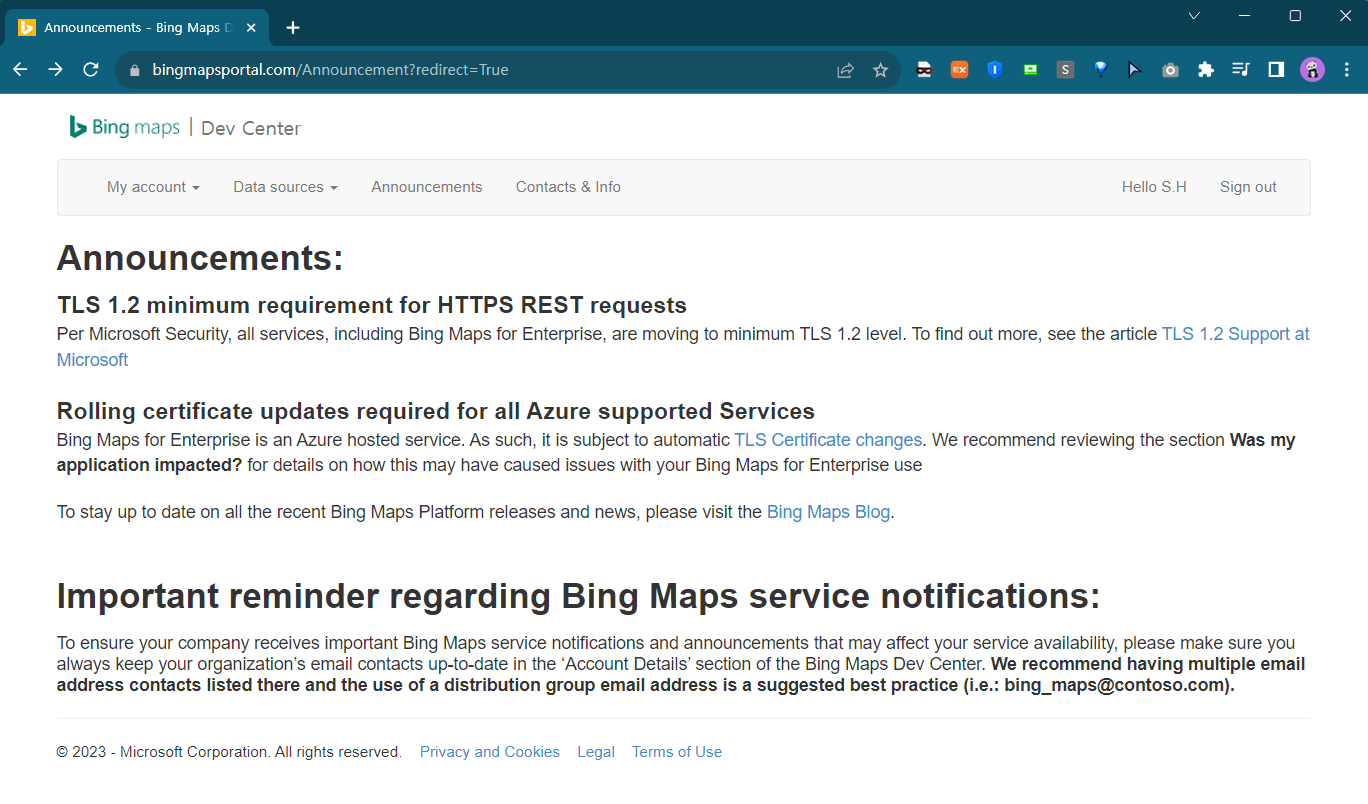Open the Privacy and Cookies footer link
The width and height of the screenshot is (1368, 804).
click(x=490, y=752)
